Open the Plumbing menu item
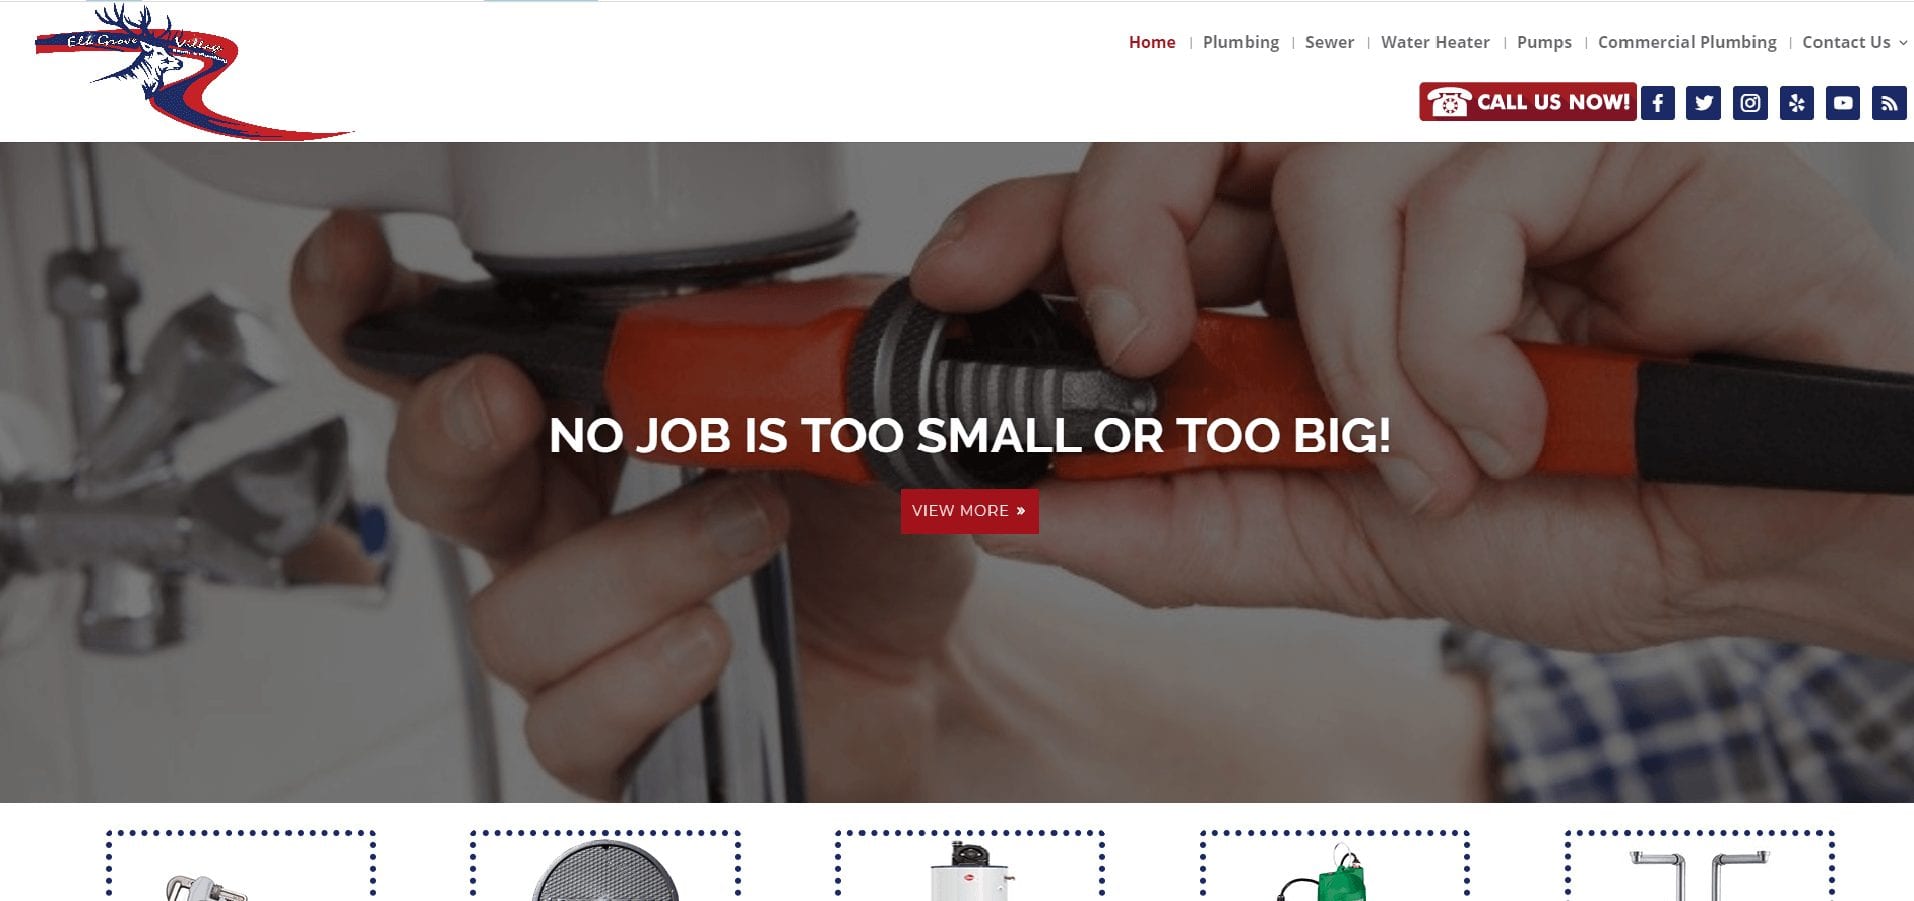Viewport: 1914px width, 901px height. pos(1241,42)
